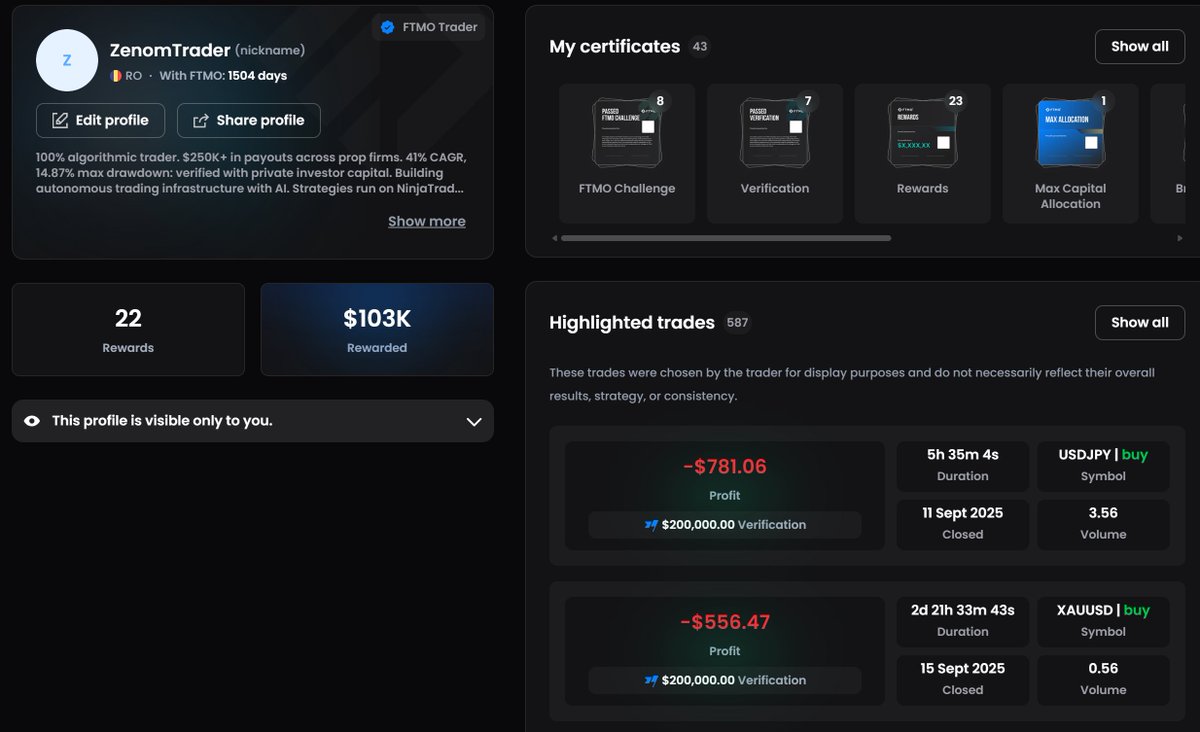Click the count badge 23 on Rewards
Viewport: 1200px width, 732px height.
click(x=955, y=100)
